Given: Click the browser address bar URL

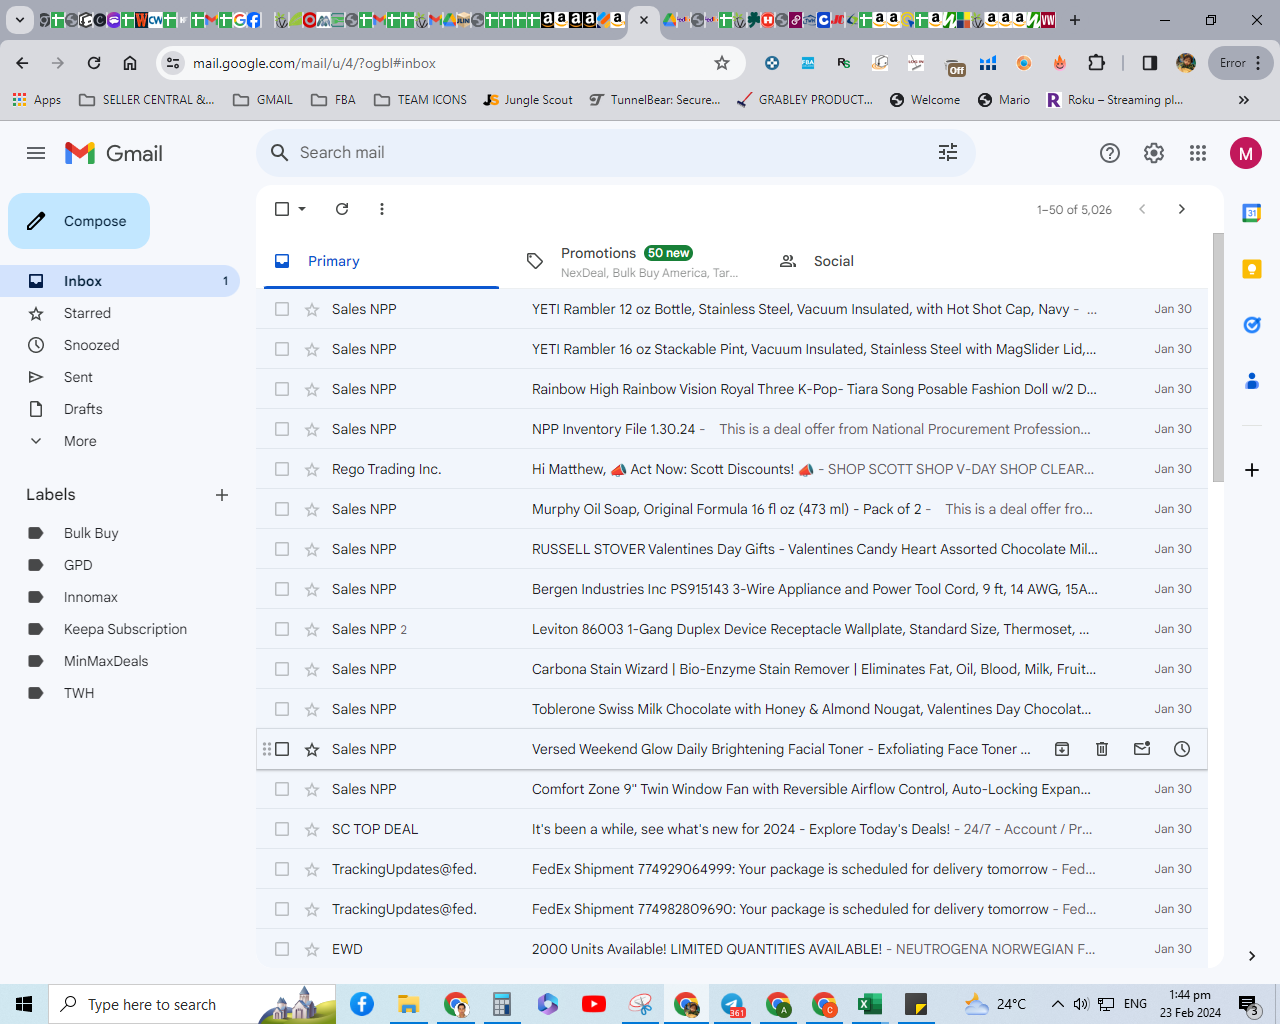Looking at the screenshot, I should tap(314, 63).
